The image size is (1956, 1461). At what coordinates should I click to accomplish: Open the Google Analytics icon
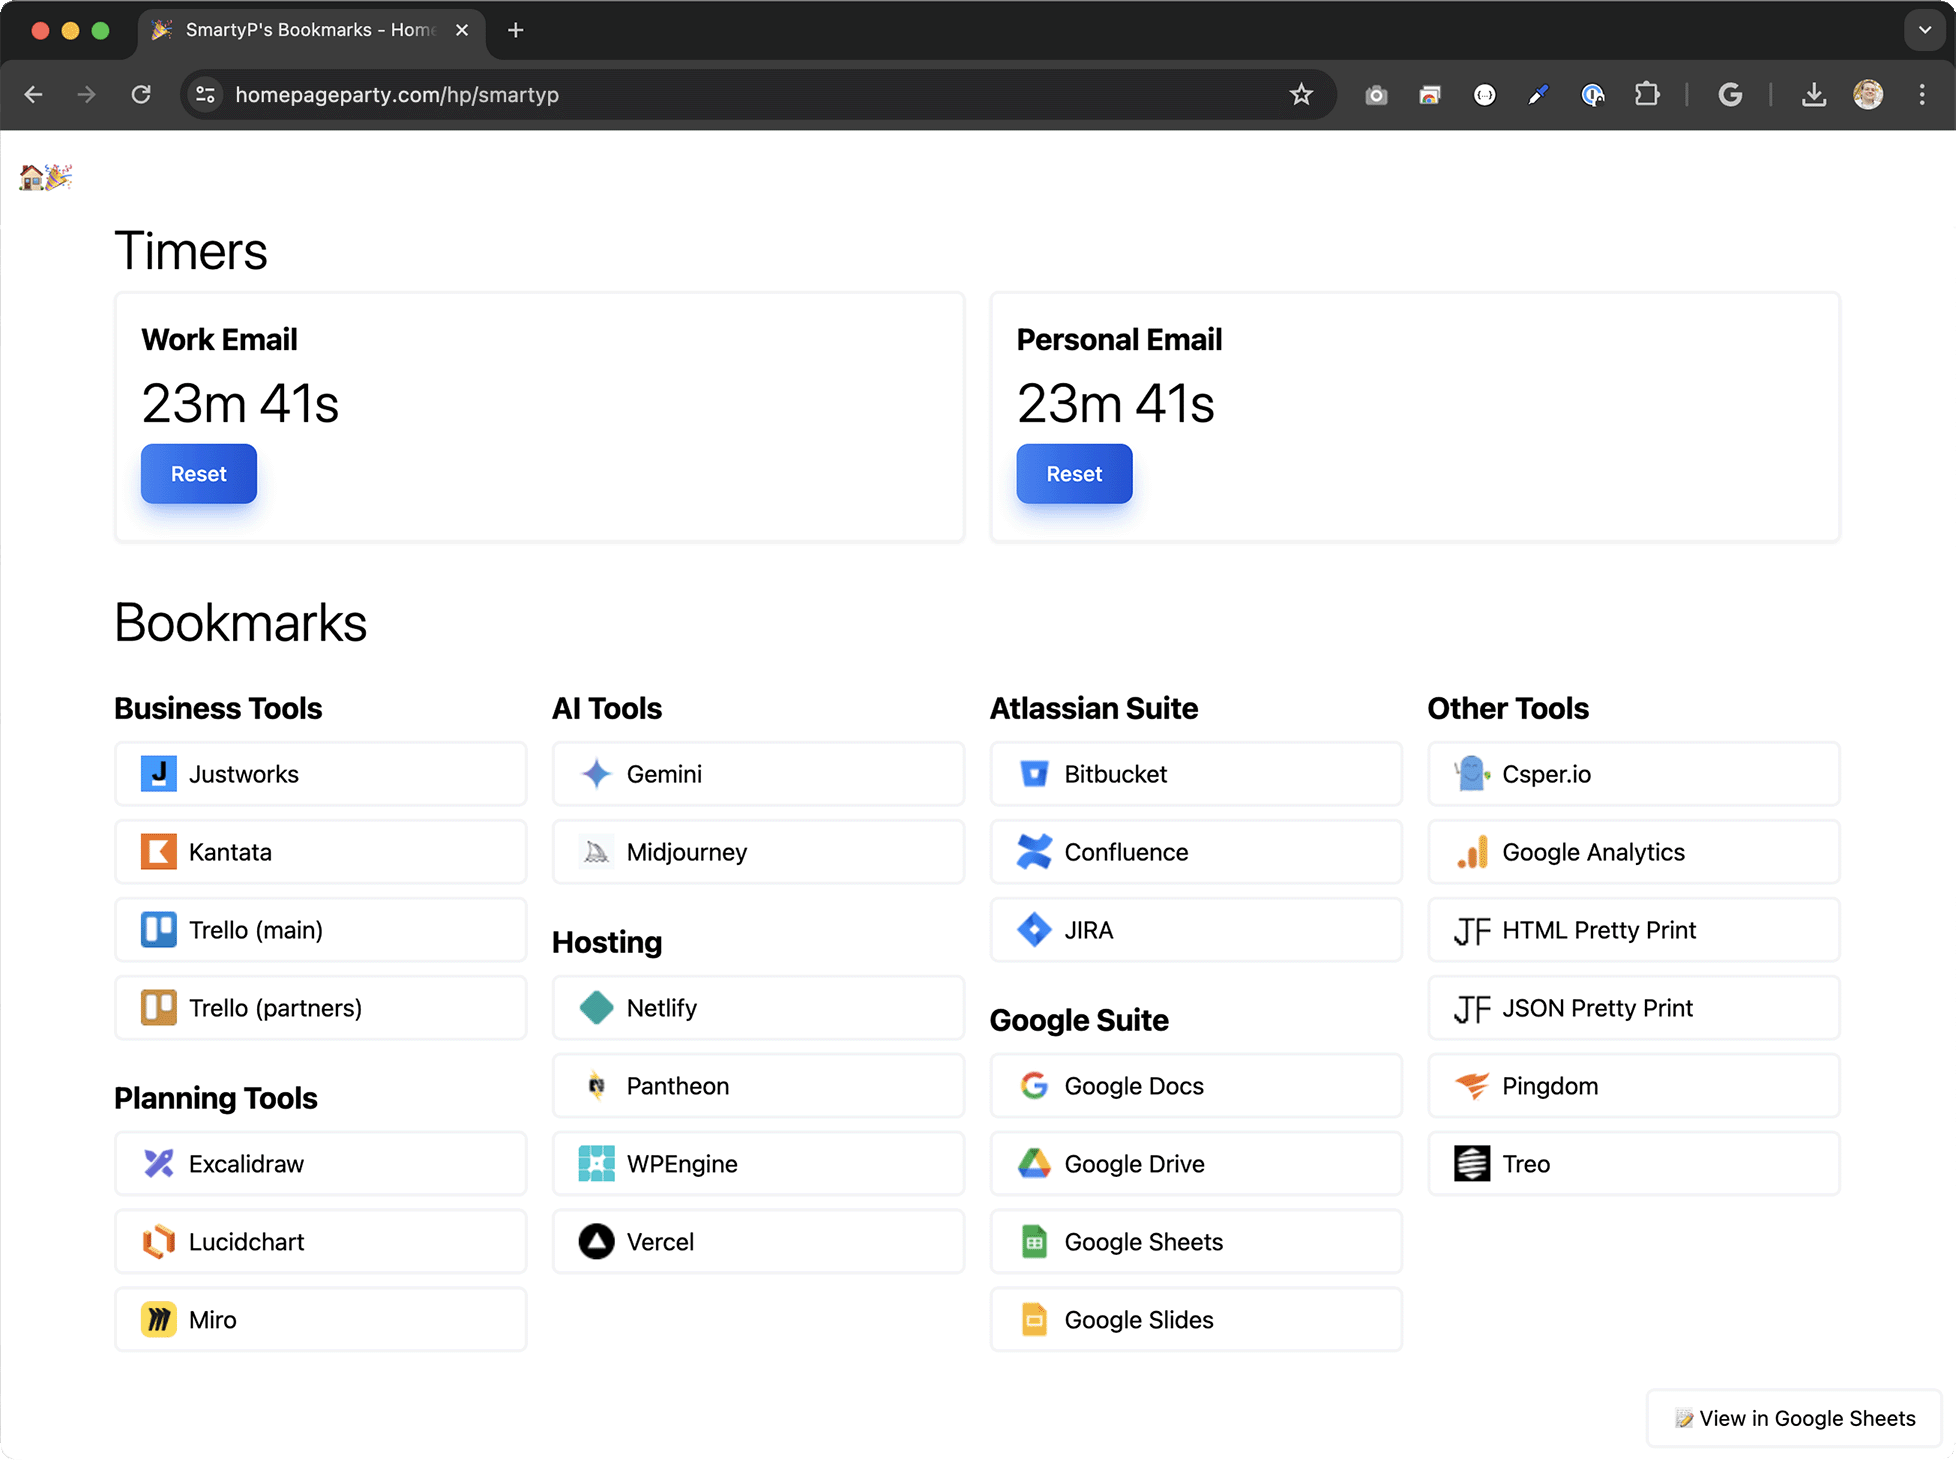tap(1473, 852)
